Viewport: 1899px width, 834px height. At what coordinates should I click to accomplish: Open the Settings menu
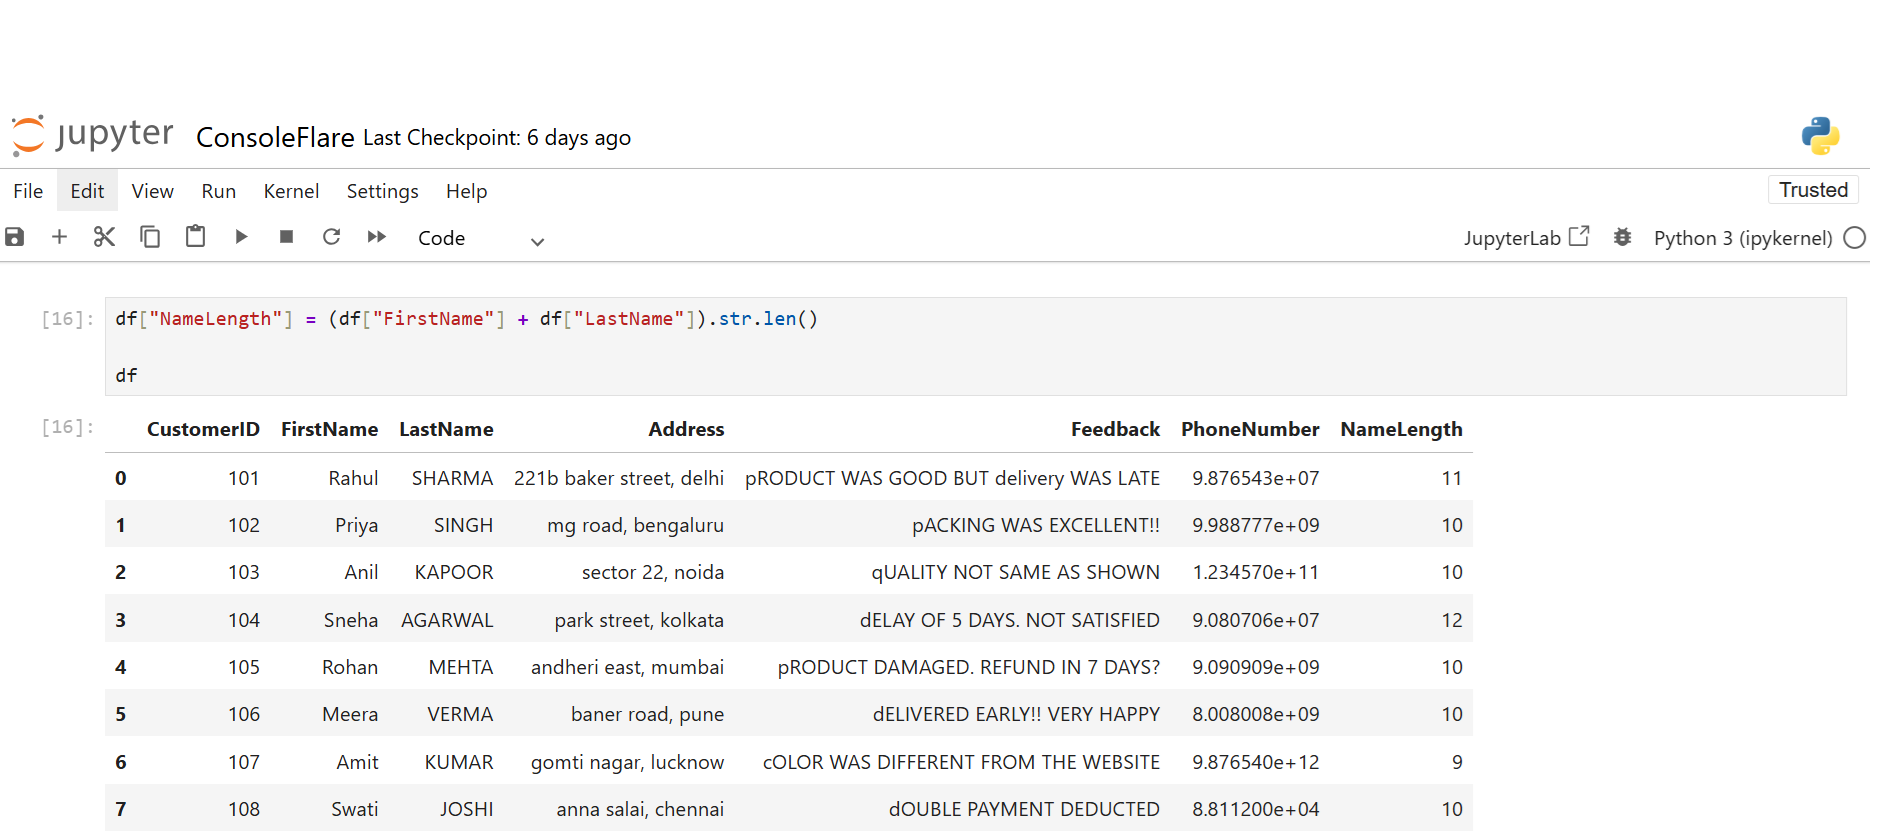point(382,191)
